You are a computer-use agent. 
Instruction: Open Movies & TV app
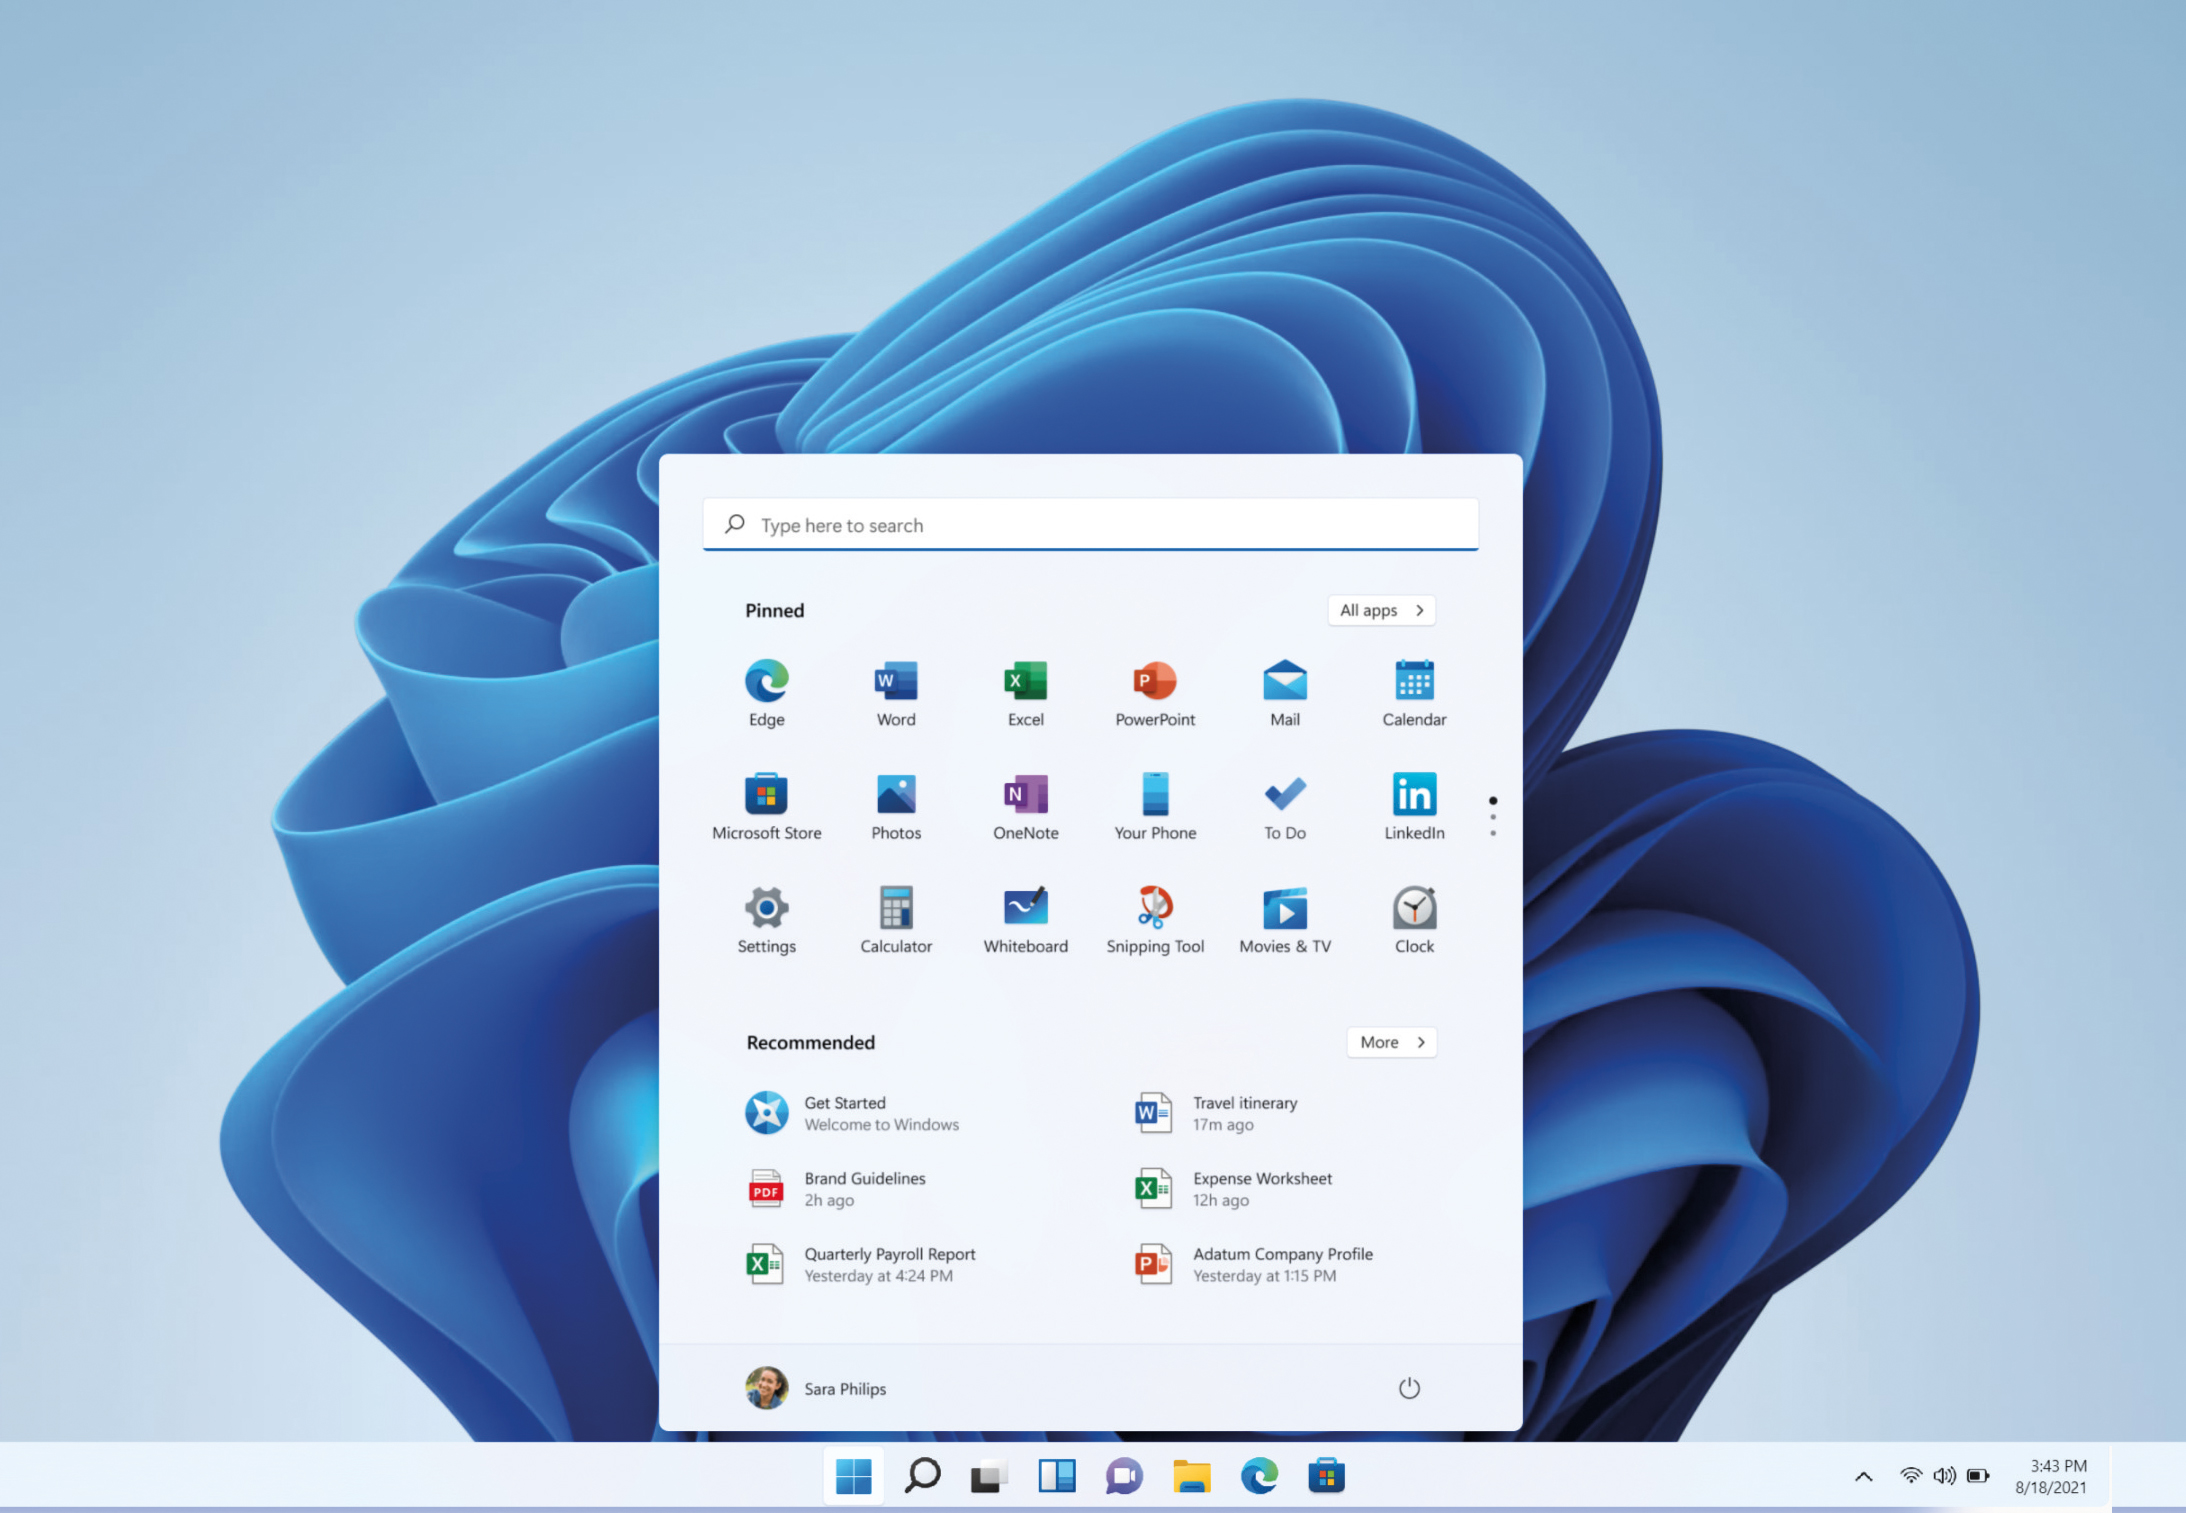click(x=1284, y=919)
